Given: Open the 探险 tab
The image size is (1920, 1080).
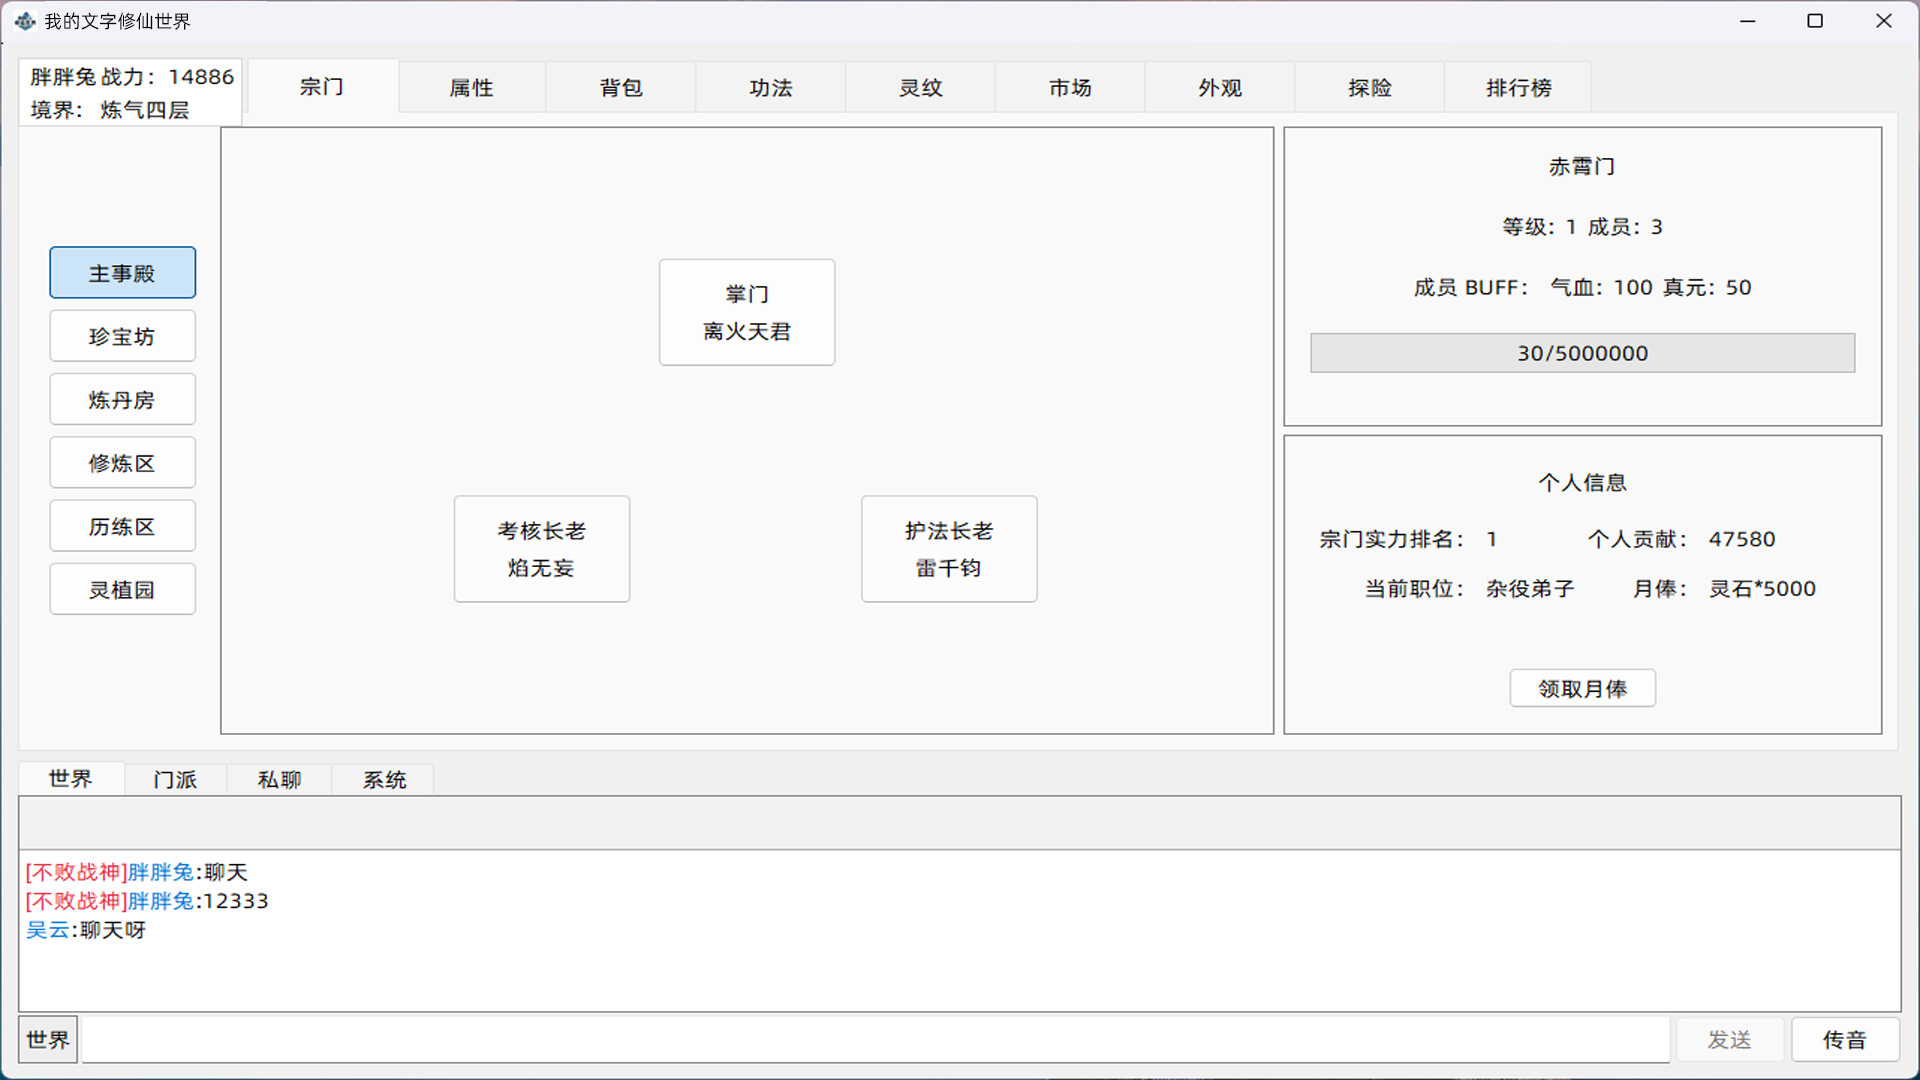Looking at the screenshot, I should click(1368, 87).
